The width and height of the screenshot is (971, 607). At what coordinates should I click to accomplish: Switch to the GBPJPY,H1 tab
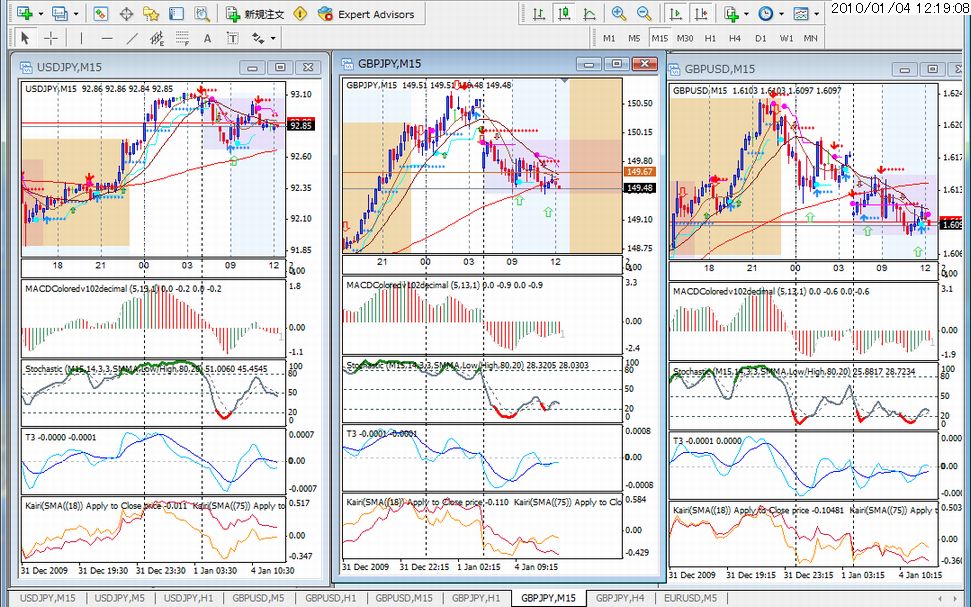[x=476, y=598]
